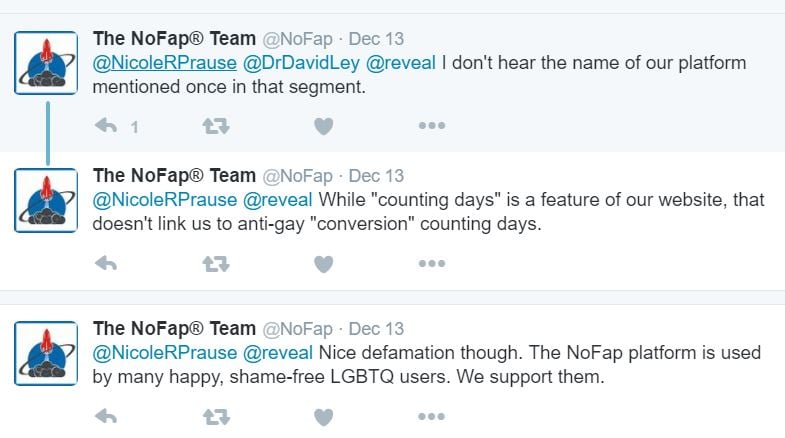The image size is (785, 438).
Task: Open more options on "counting days" tweet
Action: pyautogui.click(x=431, y=264)
